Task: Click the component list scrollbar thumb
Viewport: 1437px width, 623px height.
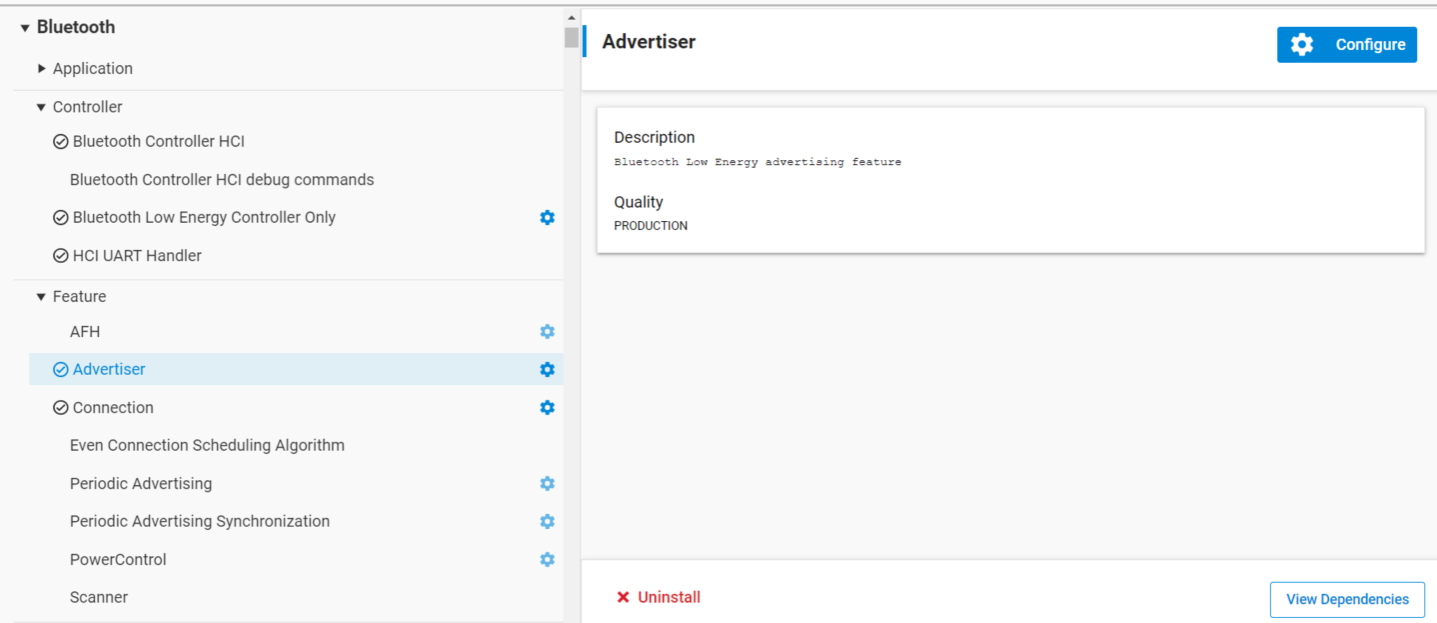Action: 571,38
